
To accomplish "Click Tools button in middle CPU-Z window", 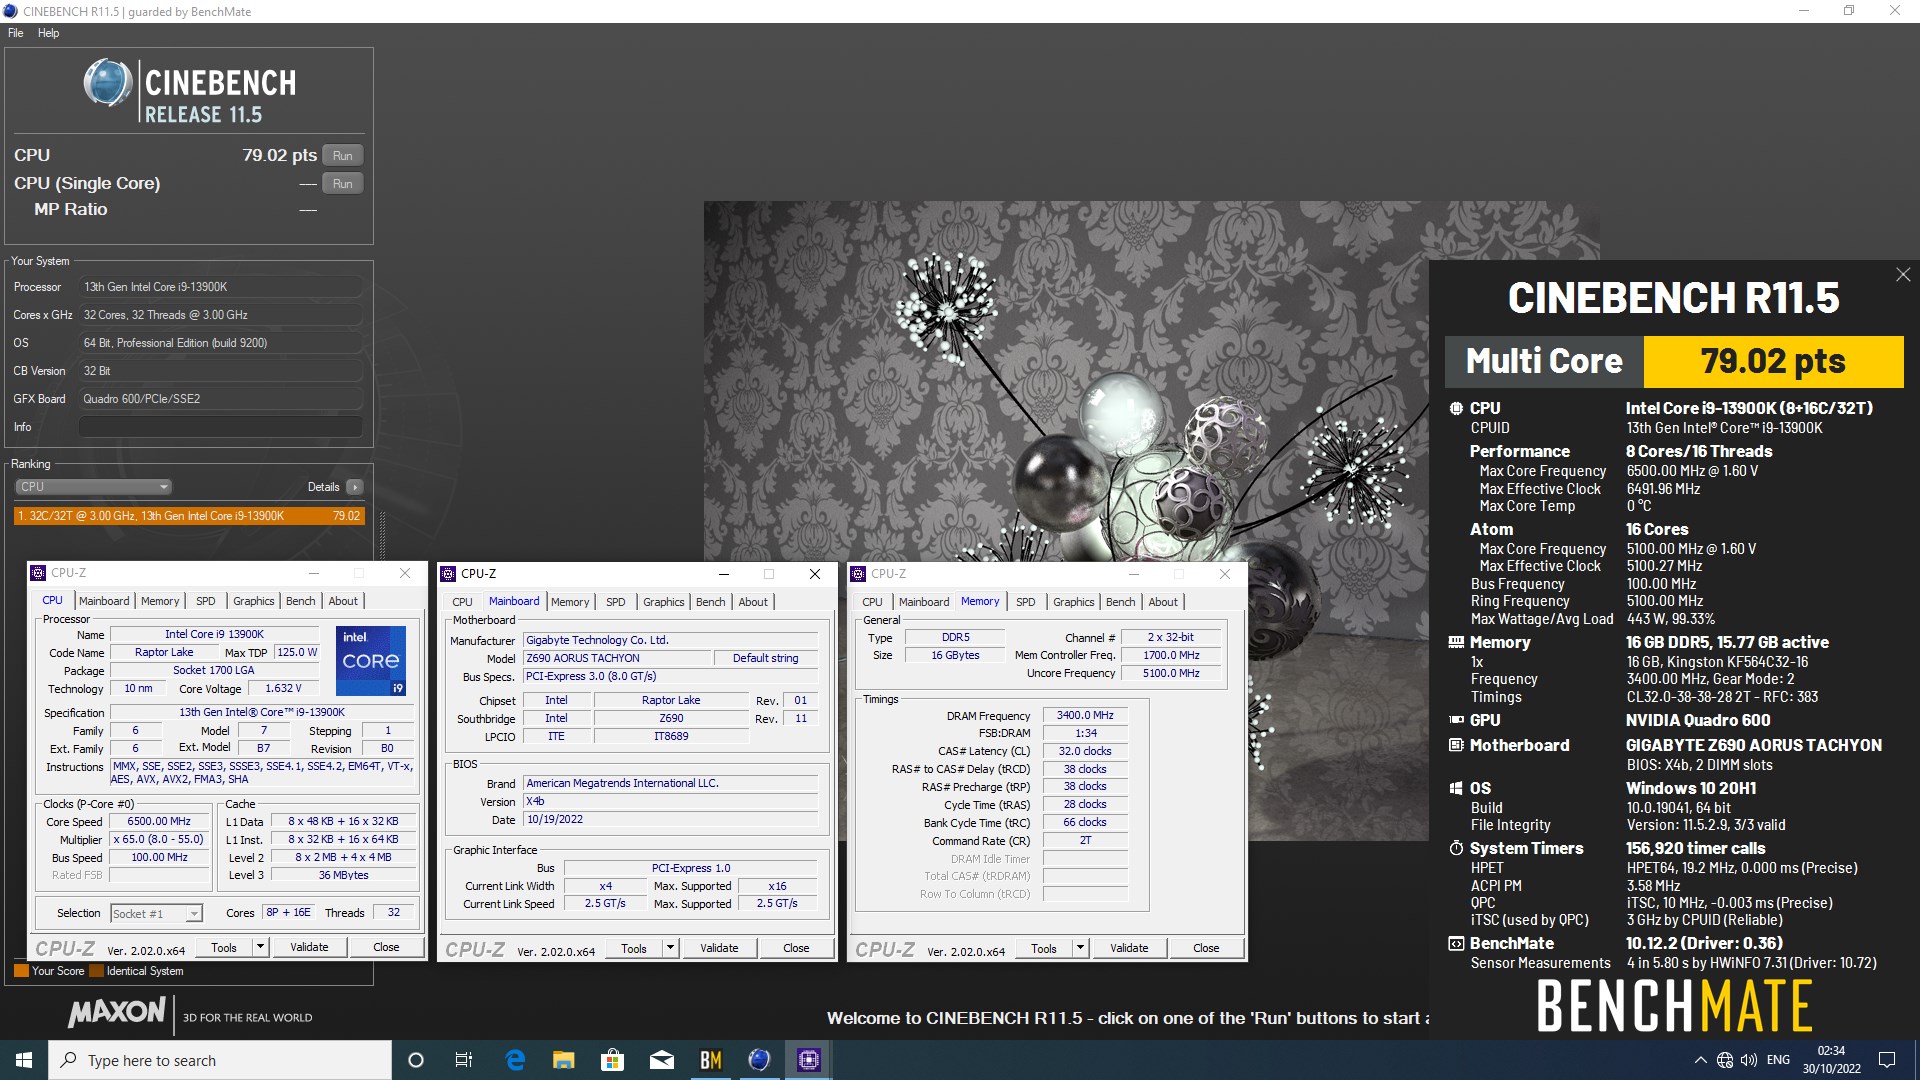I will coord(634,948).
